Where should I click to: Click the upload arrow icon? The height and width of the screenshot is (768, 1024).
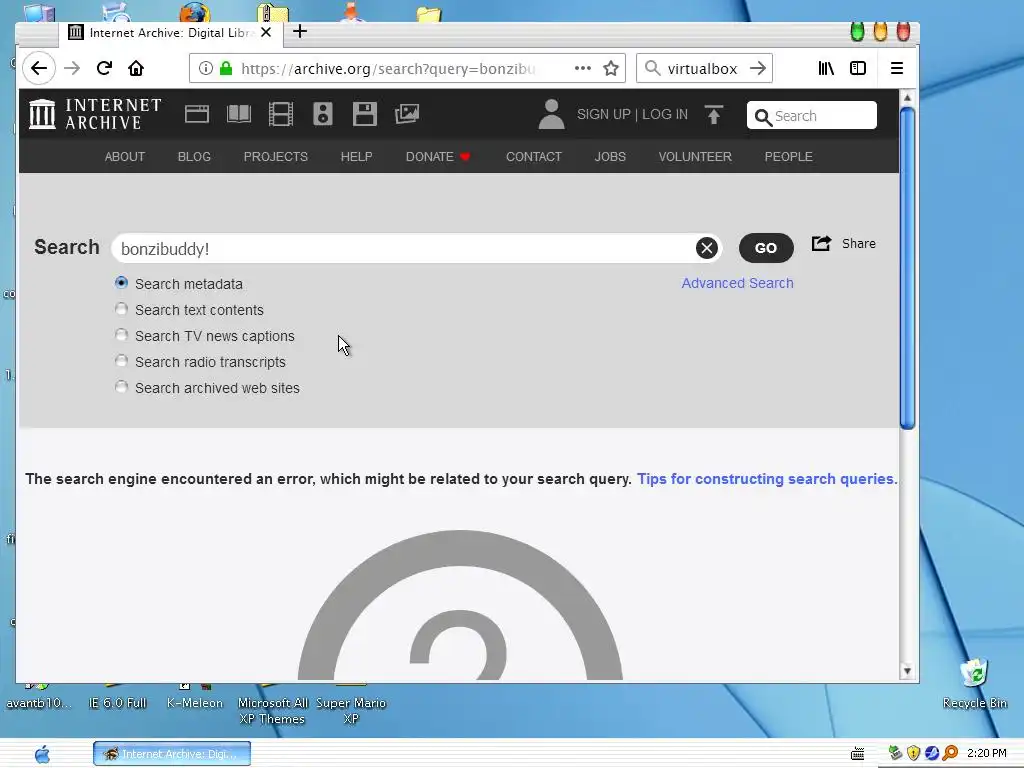tap(714, 114)
